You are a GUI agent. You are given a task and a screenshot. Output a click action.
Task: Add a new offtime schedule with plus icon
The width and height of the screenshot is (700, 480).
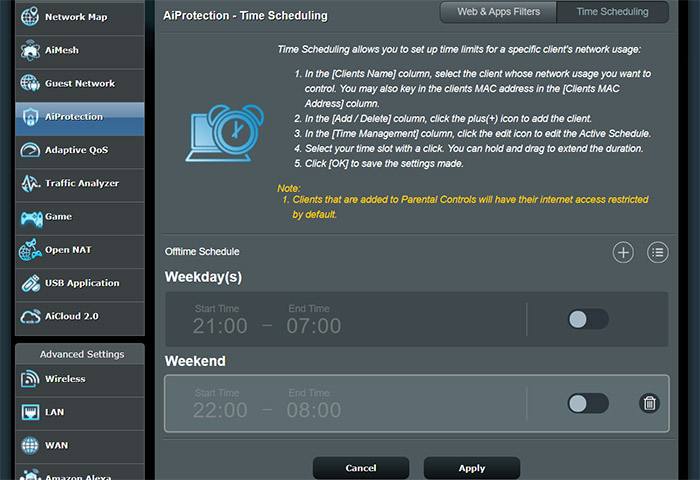[x=623, y=252]
